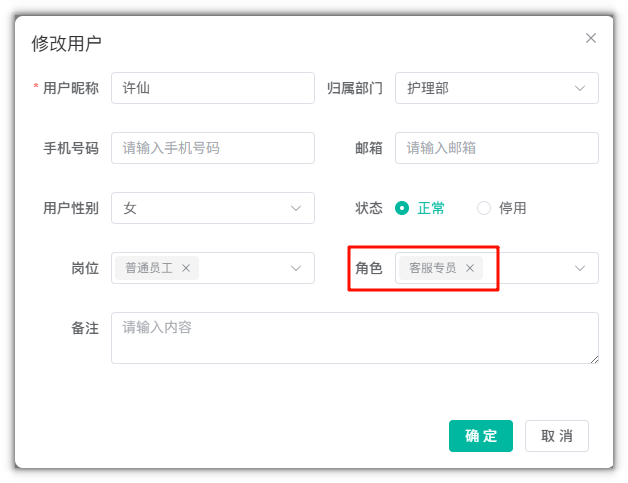Close the 修改用户 dialog with the X icon

click(591, 38)
